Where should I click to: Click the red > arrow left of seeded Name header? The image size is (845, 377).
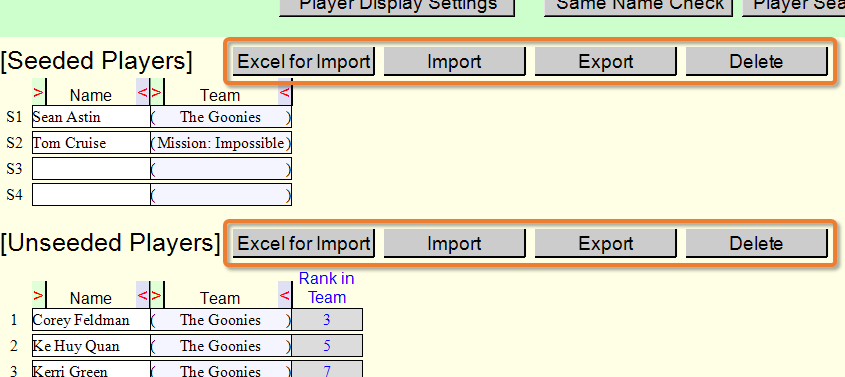pos(38,92)
